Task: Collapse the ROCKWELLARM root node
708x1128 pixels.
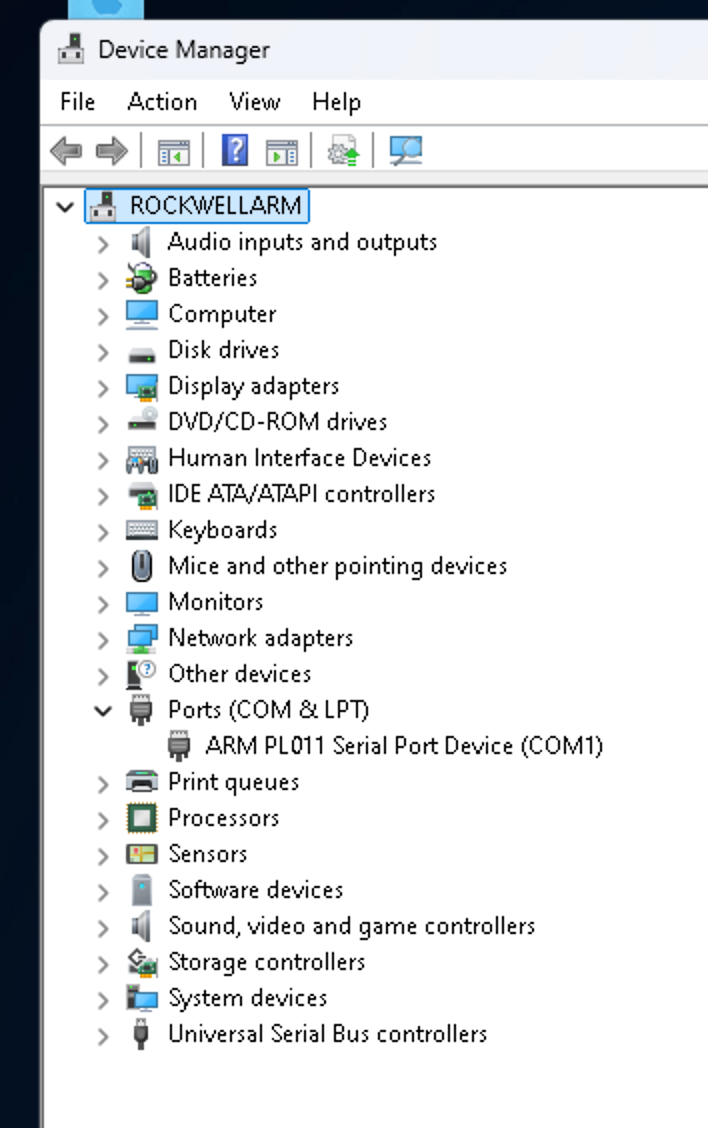Action: tap(65, 207)
